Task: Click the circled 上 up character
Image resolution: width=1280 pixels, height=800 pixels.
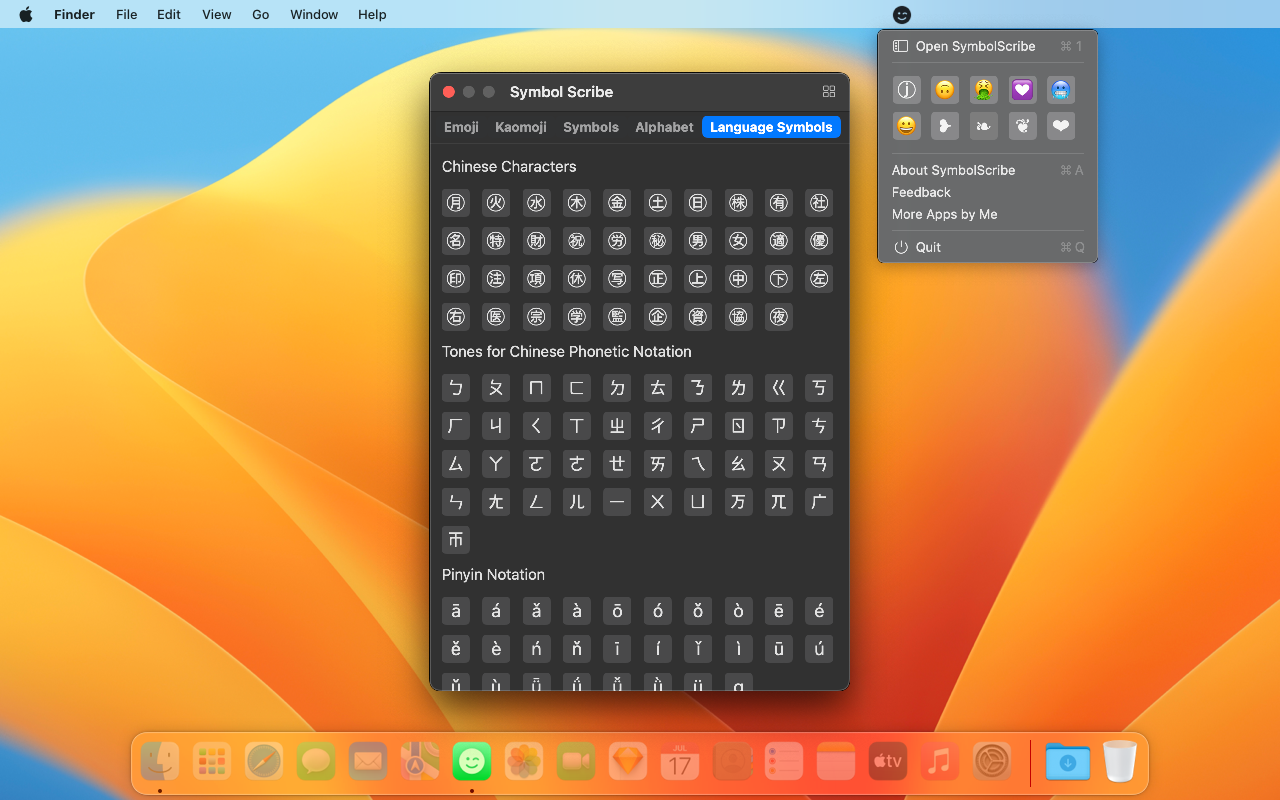Action: point(698,279)
